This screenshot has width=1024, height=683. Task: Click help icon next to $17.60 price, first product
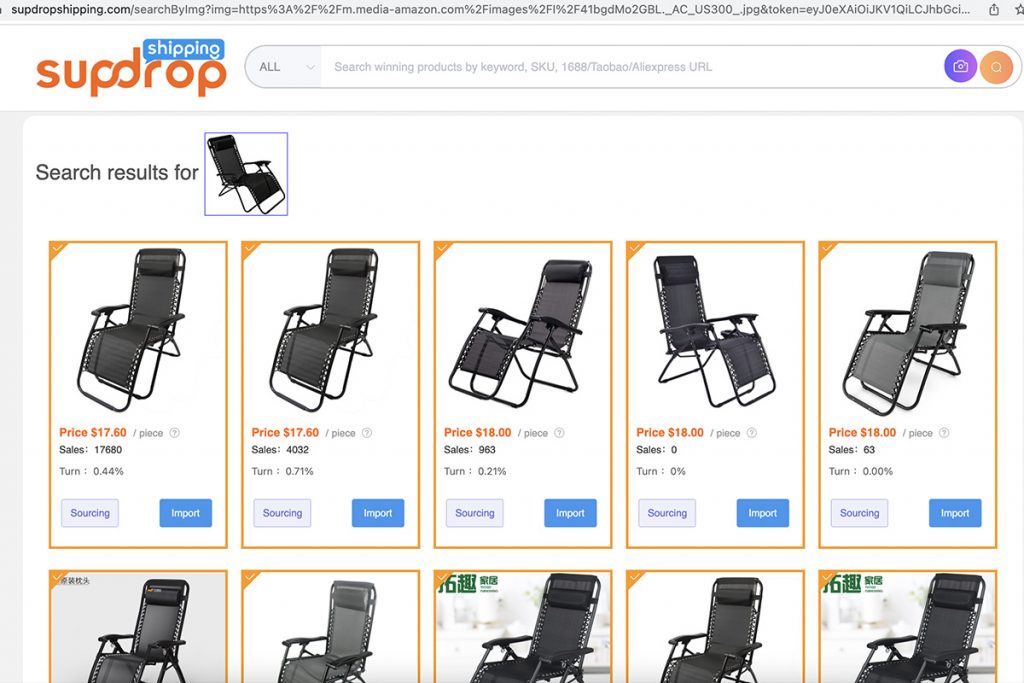tap(174, 432)
